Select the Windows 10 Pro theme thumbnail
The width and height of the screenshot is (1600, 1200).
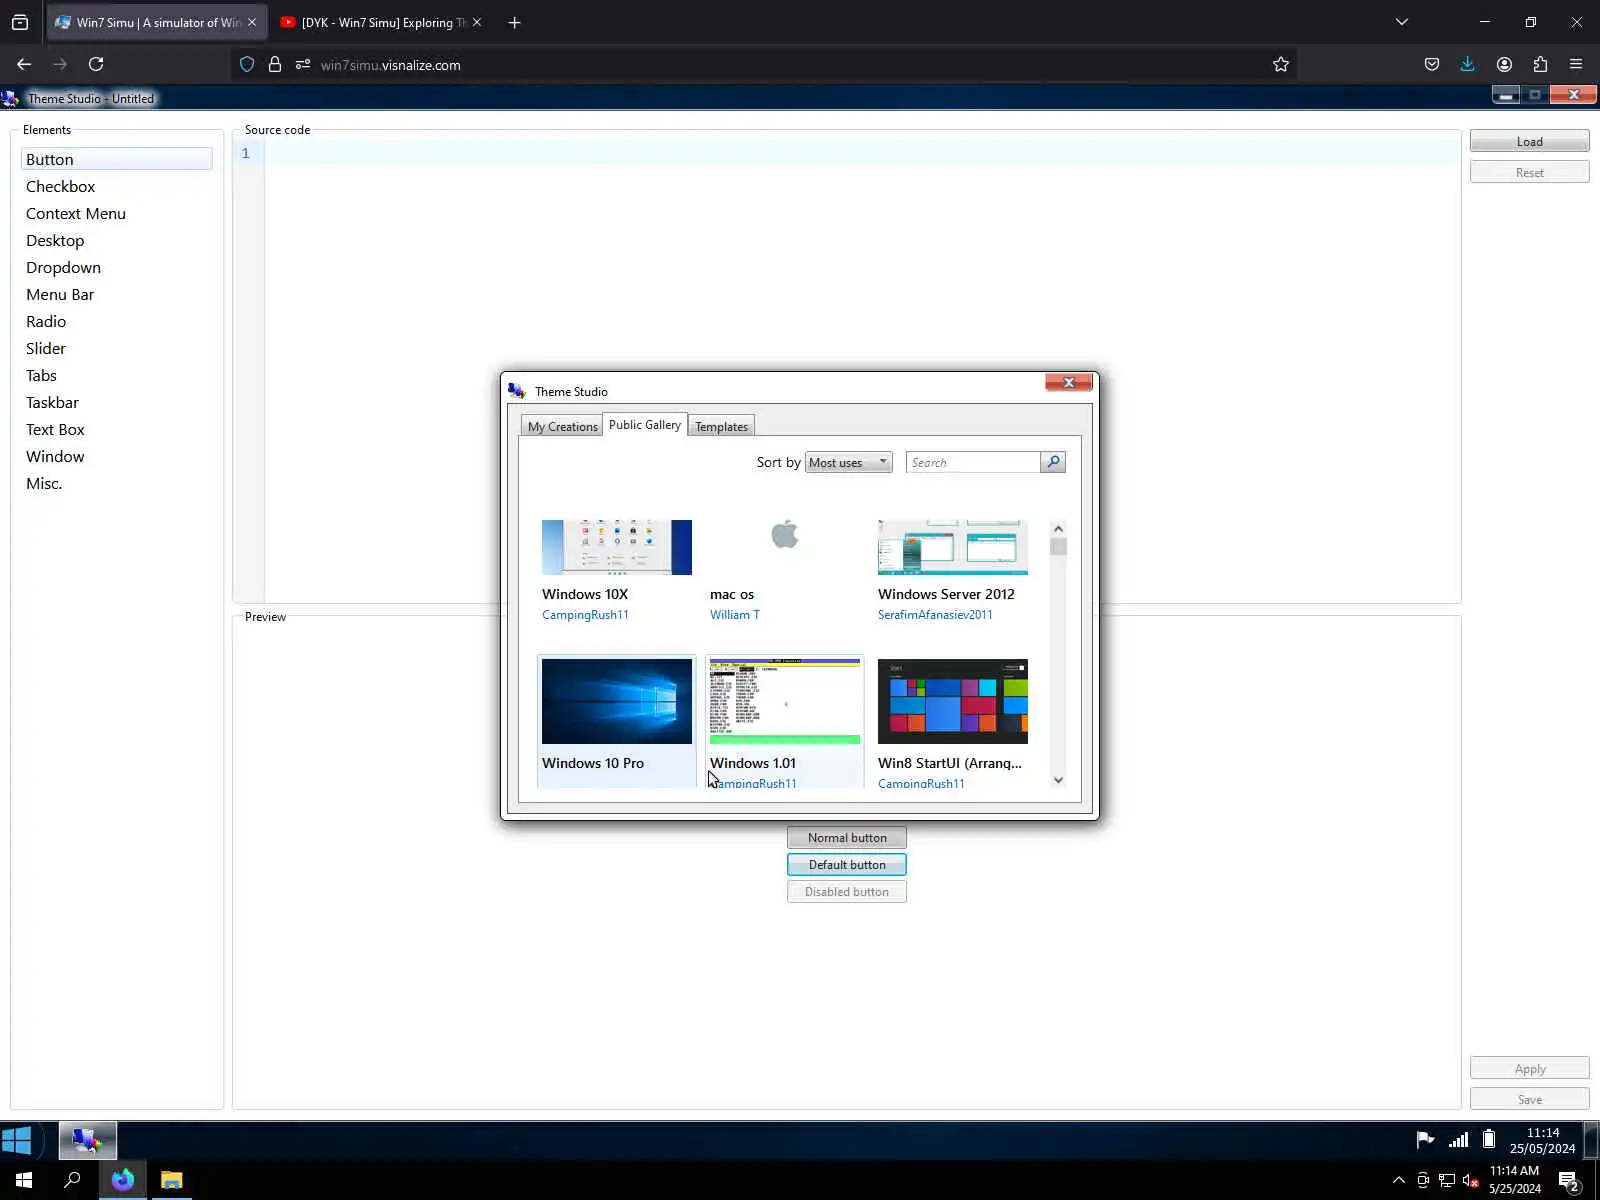click(617, 701)
